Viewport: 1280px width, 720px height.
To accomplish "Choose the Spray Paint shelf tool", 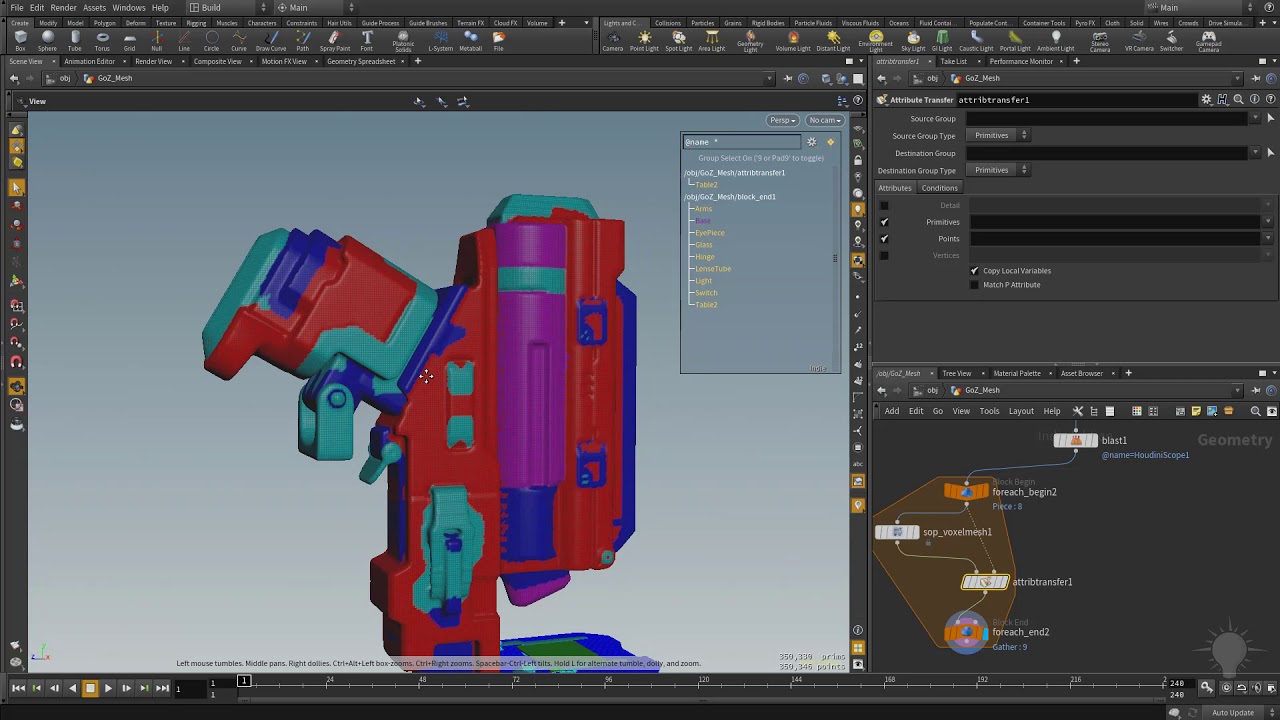I will (334, 40).
